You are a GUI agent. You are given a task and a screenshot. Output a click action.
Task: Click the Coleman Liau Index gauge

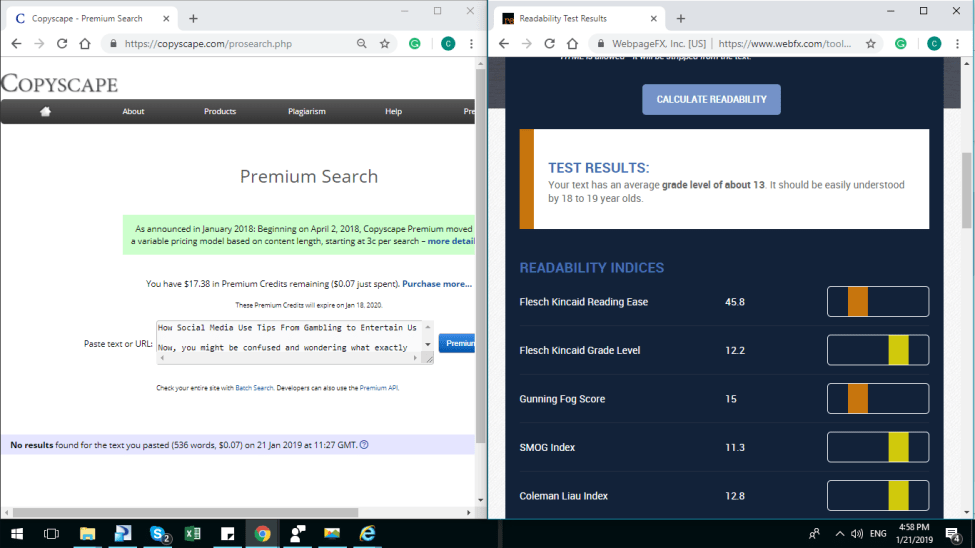[878, 496]
